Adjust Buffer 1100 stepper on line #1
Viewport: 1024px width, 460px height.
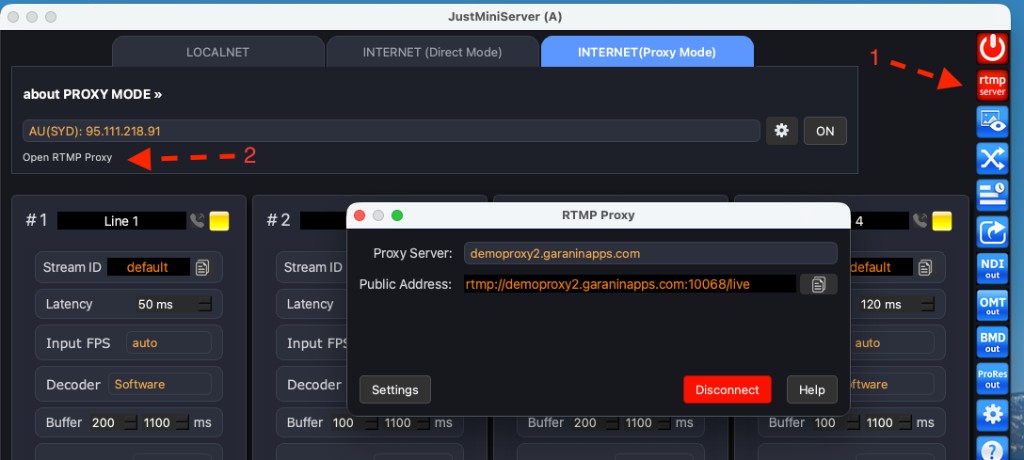[182, 423]
